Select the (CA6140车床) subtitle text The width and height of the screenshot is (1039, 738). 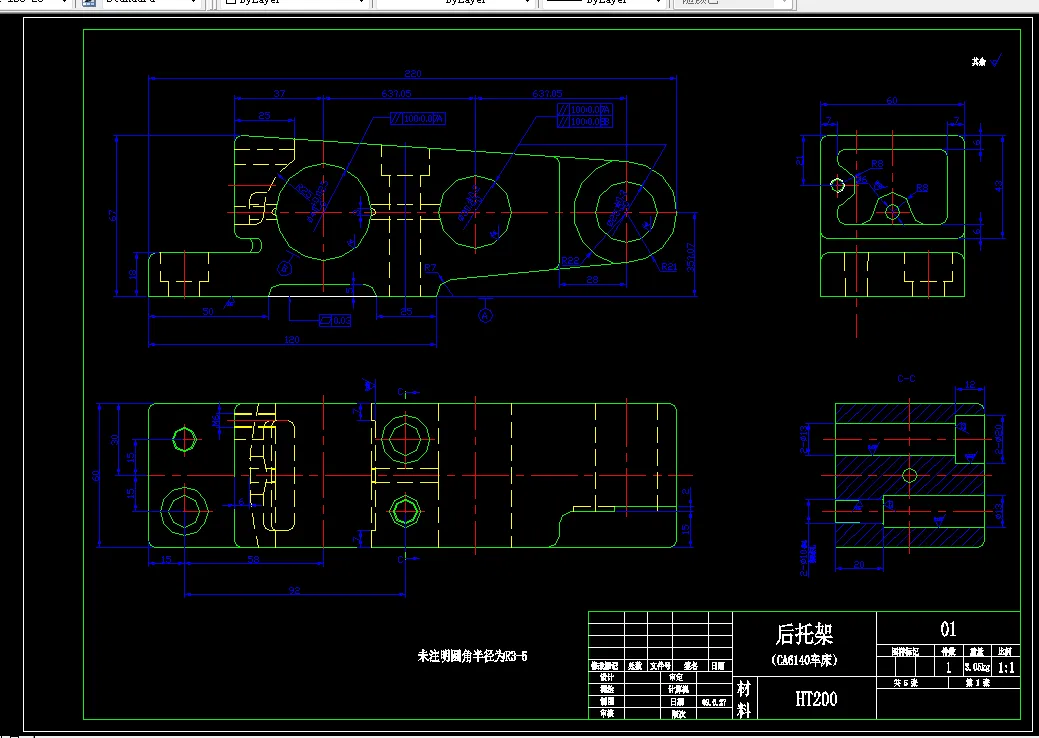click(804, 660)
